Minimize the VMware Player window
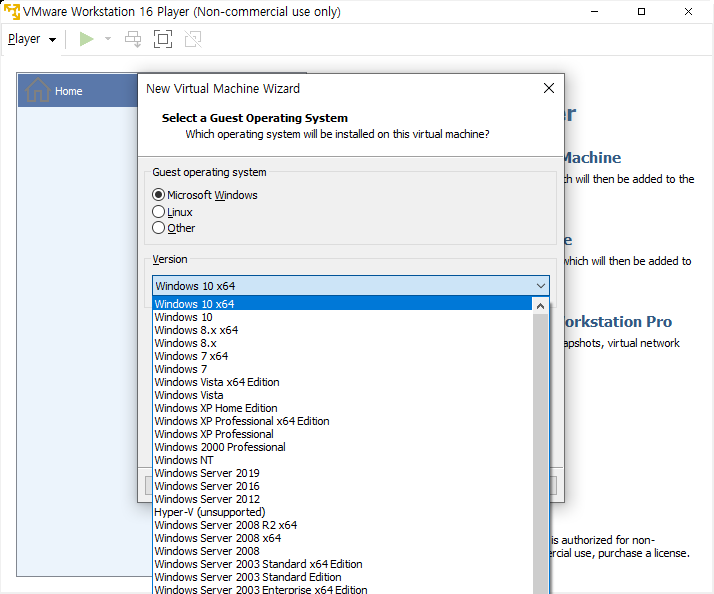Viewport: 714px width, 594px height. click(x=594, y=11)
